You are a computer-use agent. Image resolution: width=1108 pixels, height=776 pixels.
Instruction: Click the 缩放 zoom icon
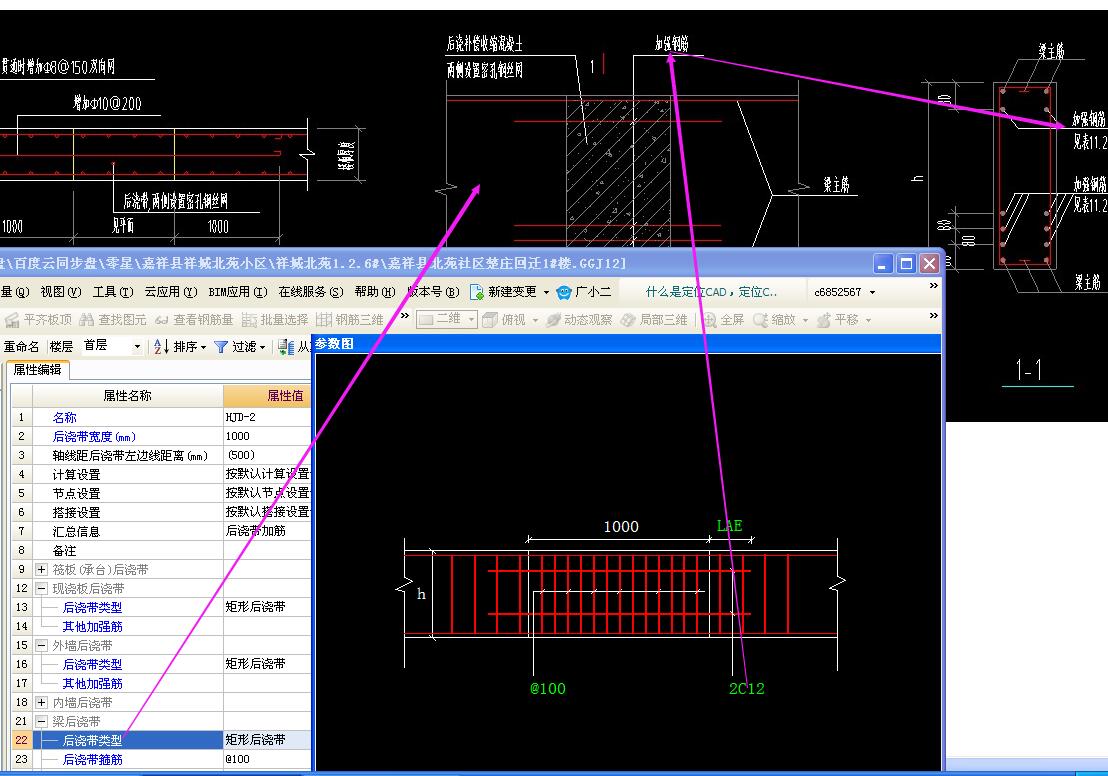[x=760, y=320]
